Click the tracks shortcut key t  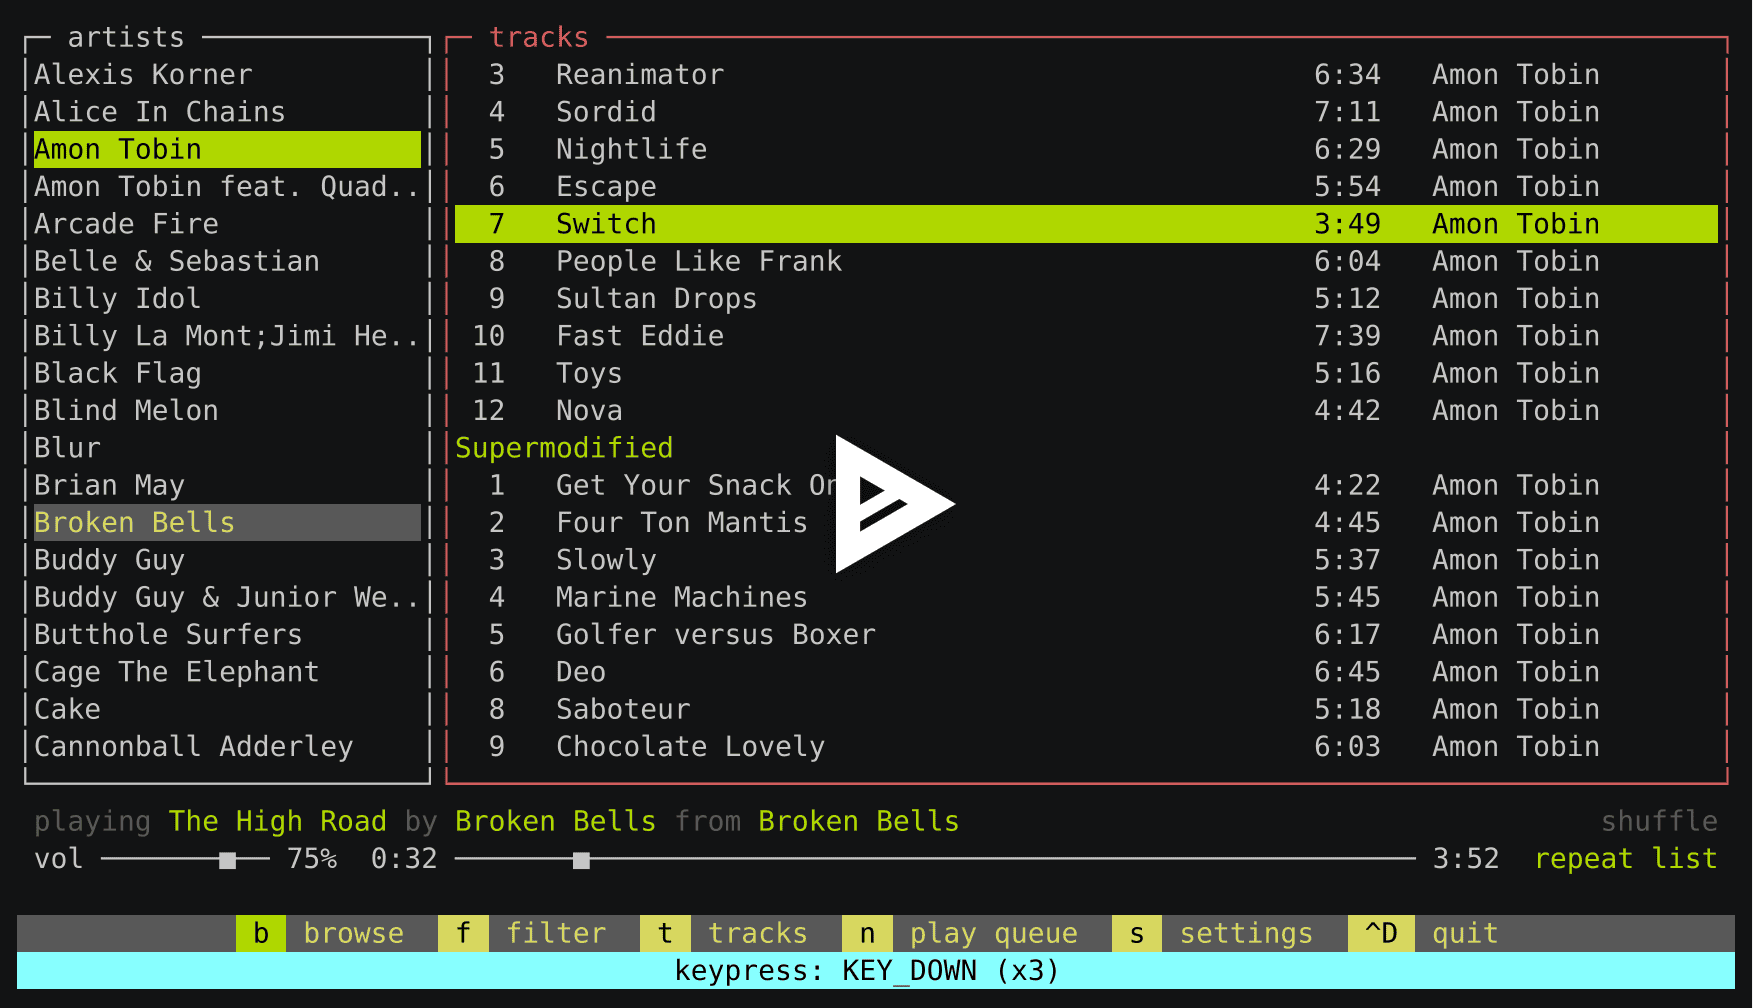pyautogui.click(x=665, y=932)
